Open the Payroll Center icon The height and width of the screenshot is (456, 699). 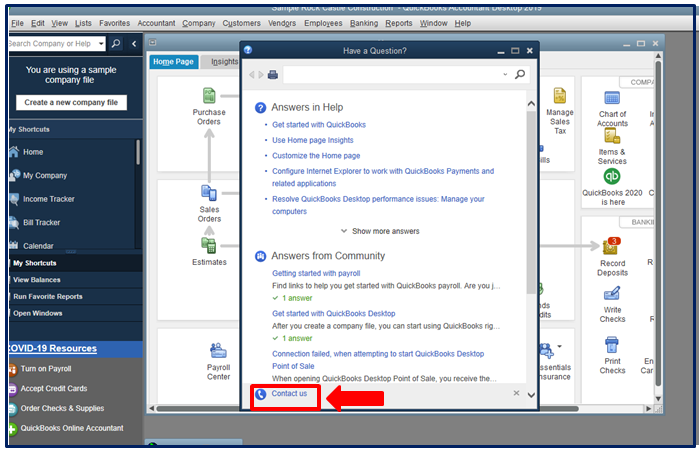[218, 351]
